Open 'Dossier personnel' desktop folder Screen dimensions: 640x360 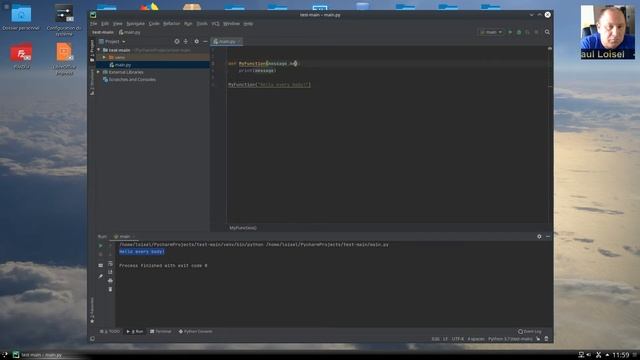pyautogui.click(x=21, y=17)
